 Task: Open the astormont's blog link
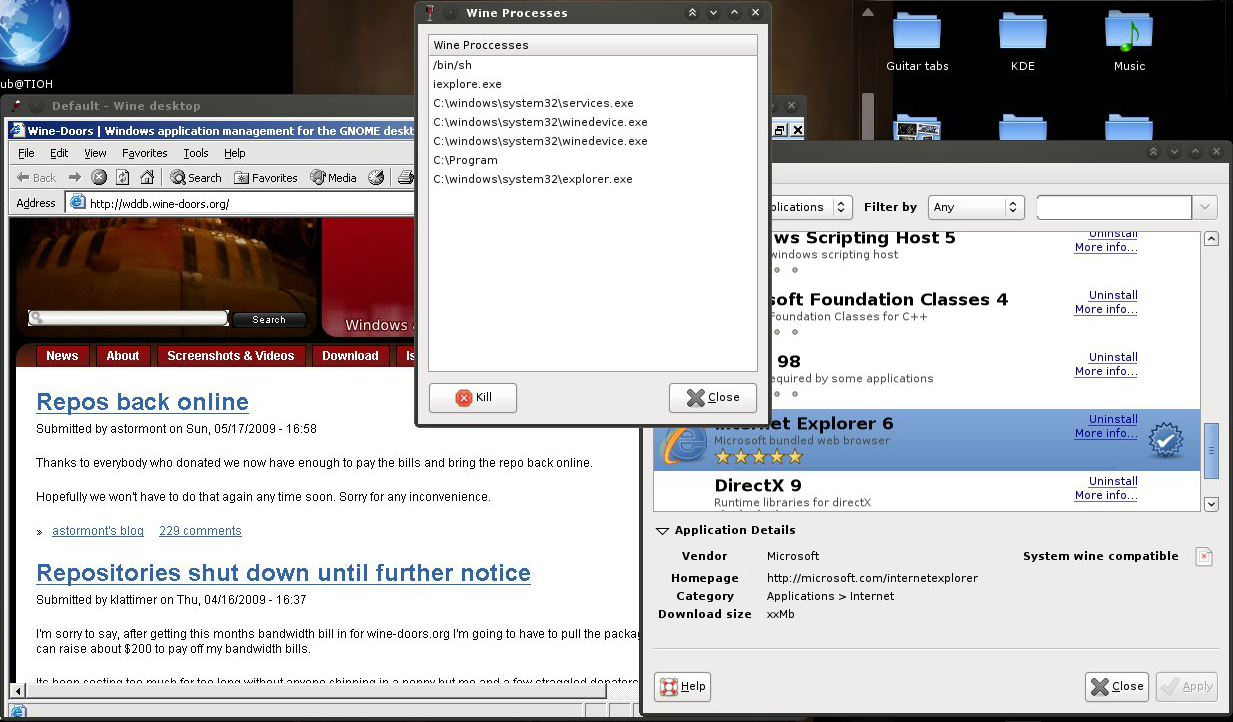point(98,531)
